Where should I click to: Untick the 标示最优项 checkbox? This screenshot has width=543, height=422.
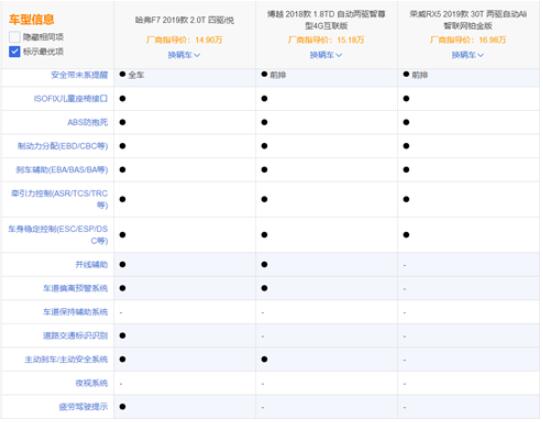[x=15, y=52]
